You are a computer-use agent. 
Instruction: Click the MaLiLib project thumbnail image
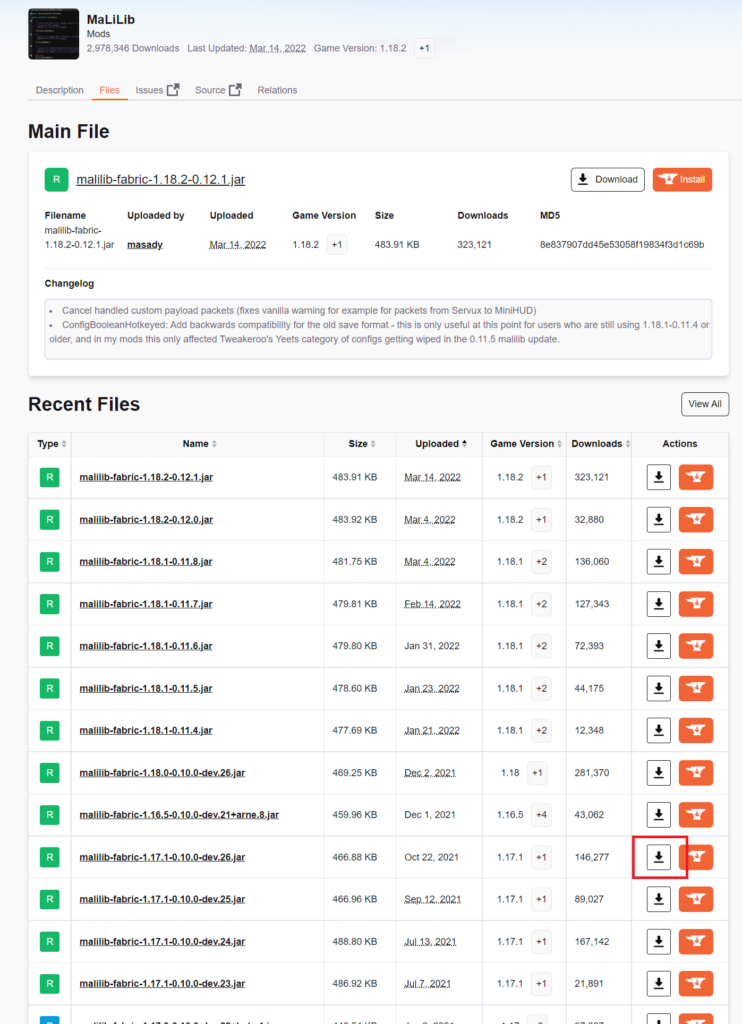point(54,33)
